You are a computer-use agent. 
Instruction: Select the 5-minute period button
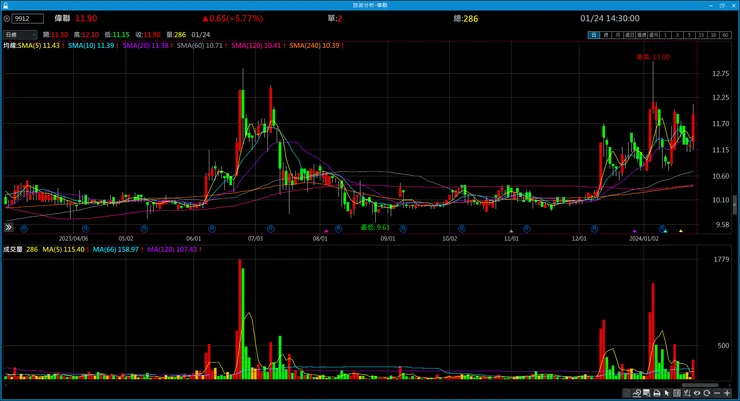[690, 35]
